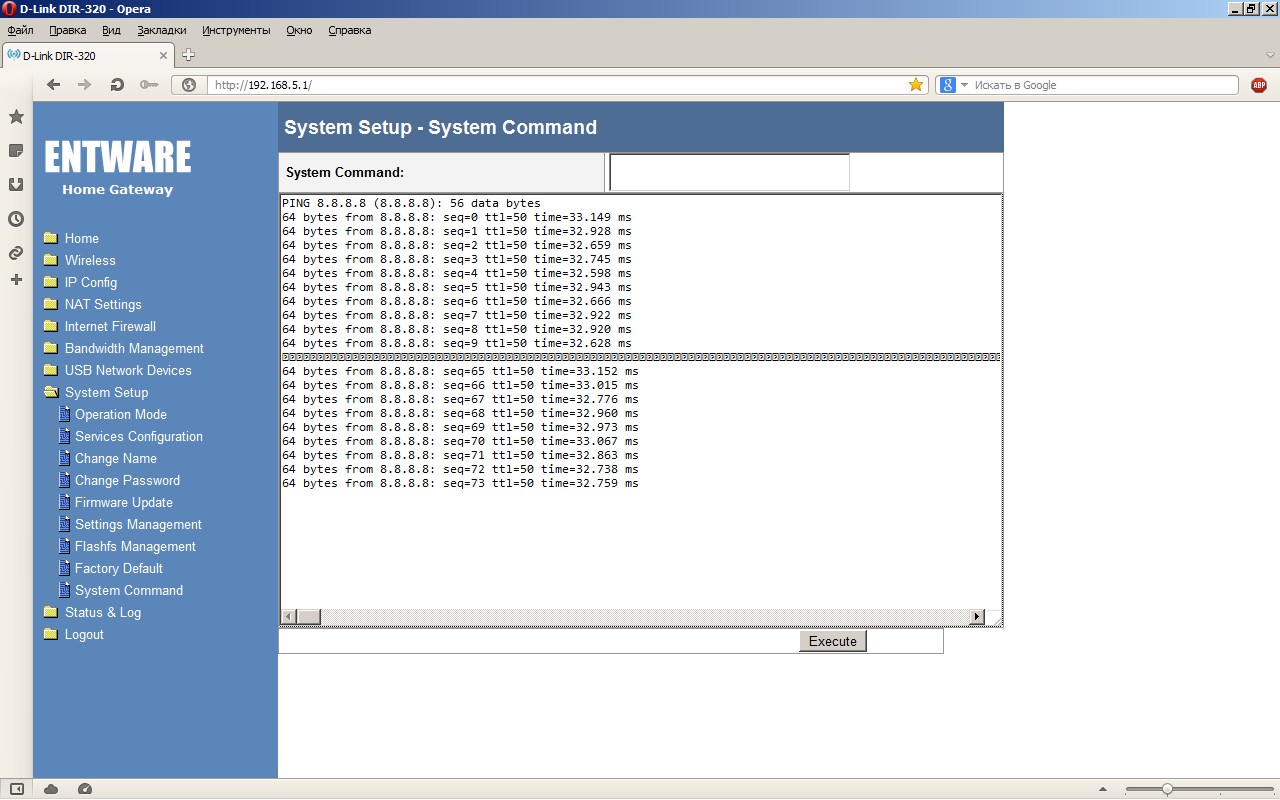Screen dimensions: 1280x800
Task: Click the ping output line with seq=73
Action: [460, 483]
